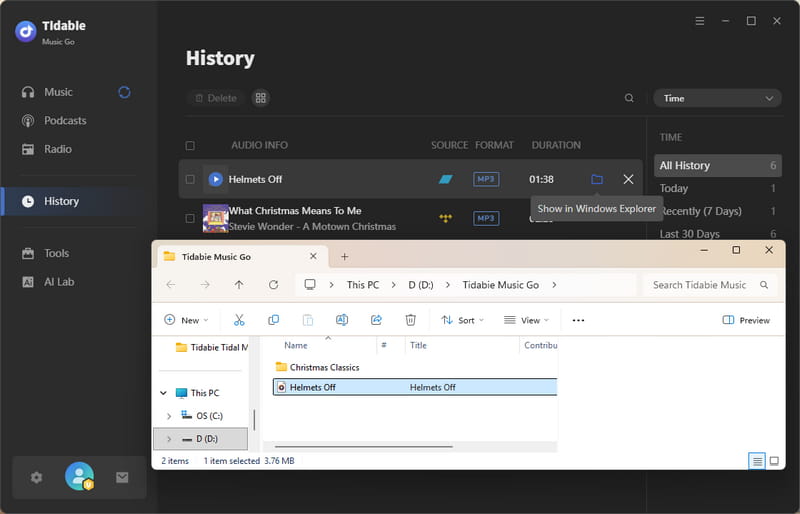The width and height of the screenshot is (800, 514).
Task: Open the mail feedback icon
Action: [x=122, y=478]
